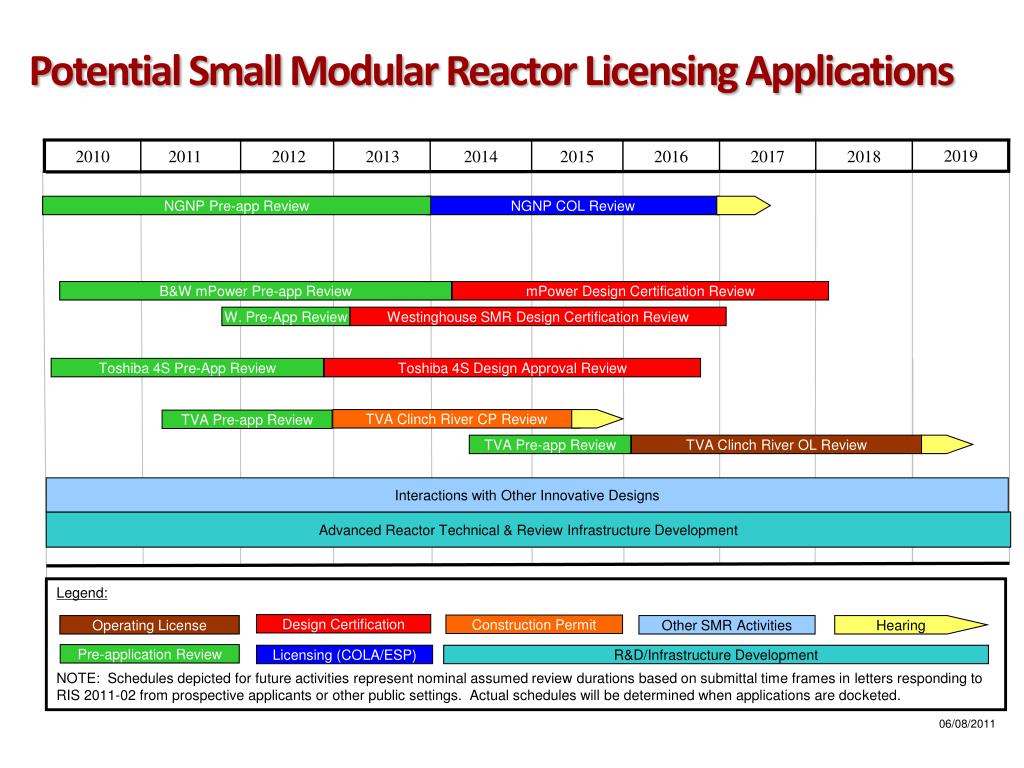Click the mPower Design Certification Review bar

(x=640, y=291)
